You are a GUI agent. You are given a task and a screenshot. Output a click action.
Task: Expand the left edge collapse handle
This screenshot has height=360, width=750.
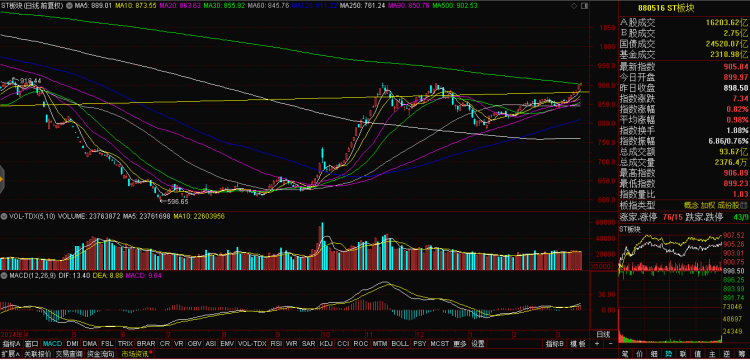click(2, 179)
